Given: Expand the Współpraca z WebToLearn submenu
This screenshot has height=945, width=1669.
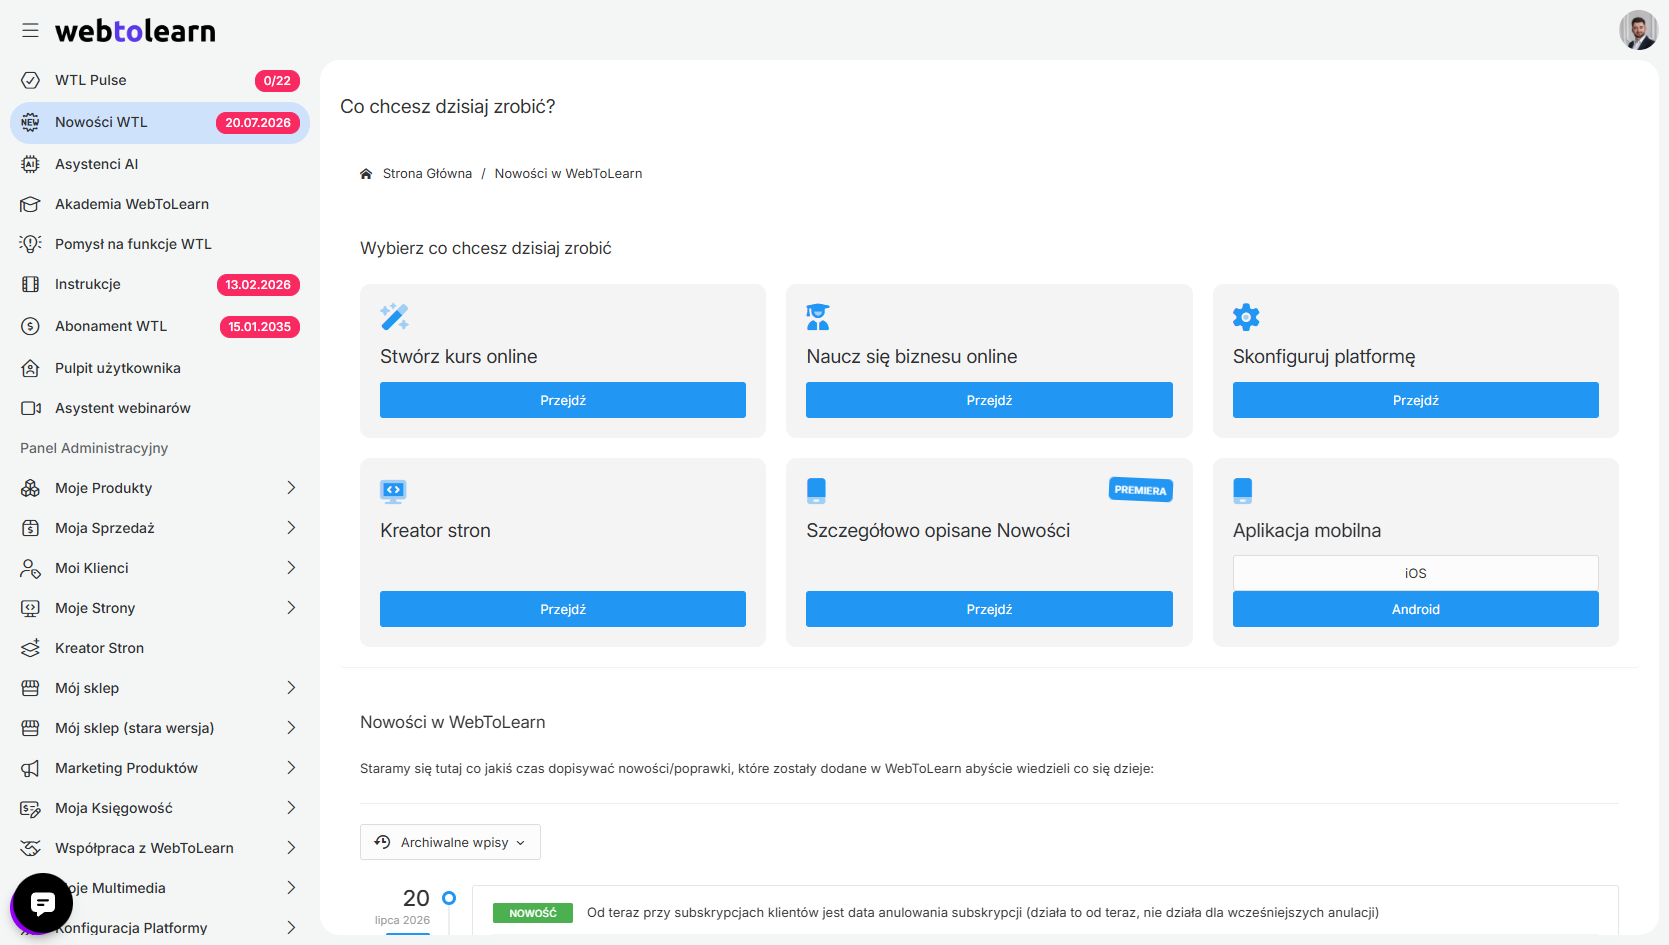Looking at the screenshot, I should (291, 848).
